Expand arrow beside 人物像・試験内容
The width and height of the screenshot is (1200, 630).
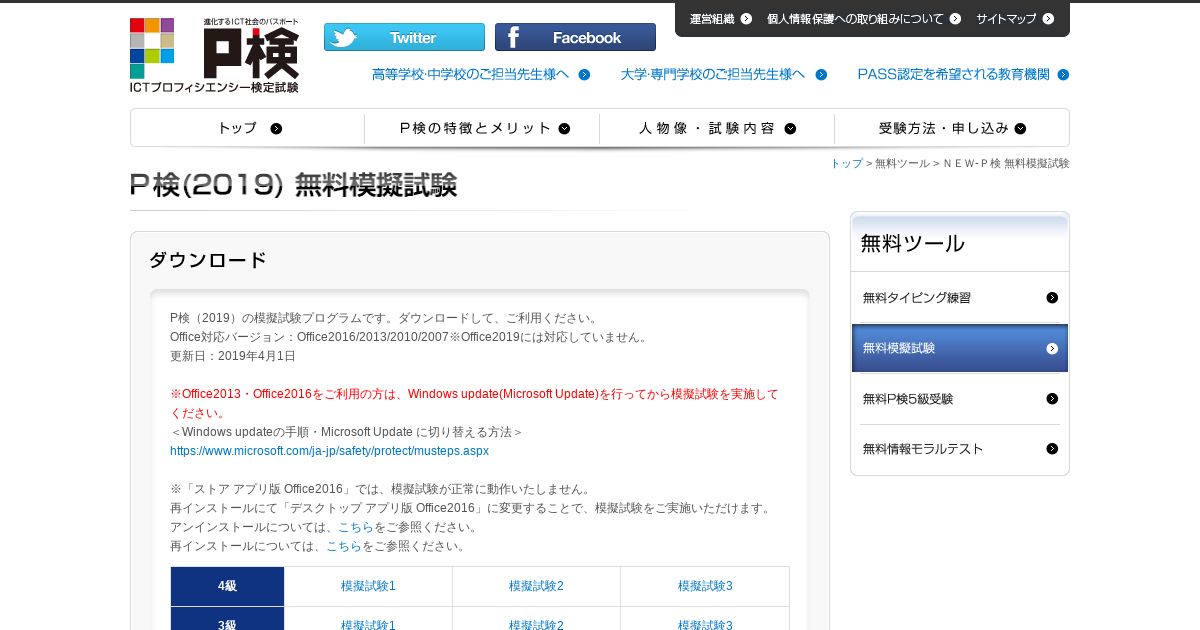click(x=790, y=128)
